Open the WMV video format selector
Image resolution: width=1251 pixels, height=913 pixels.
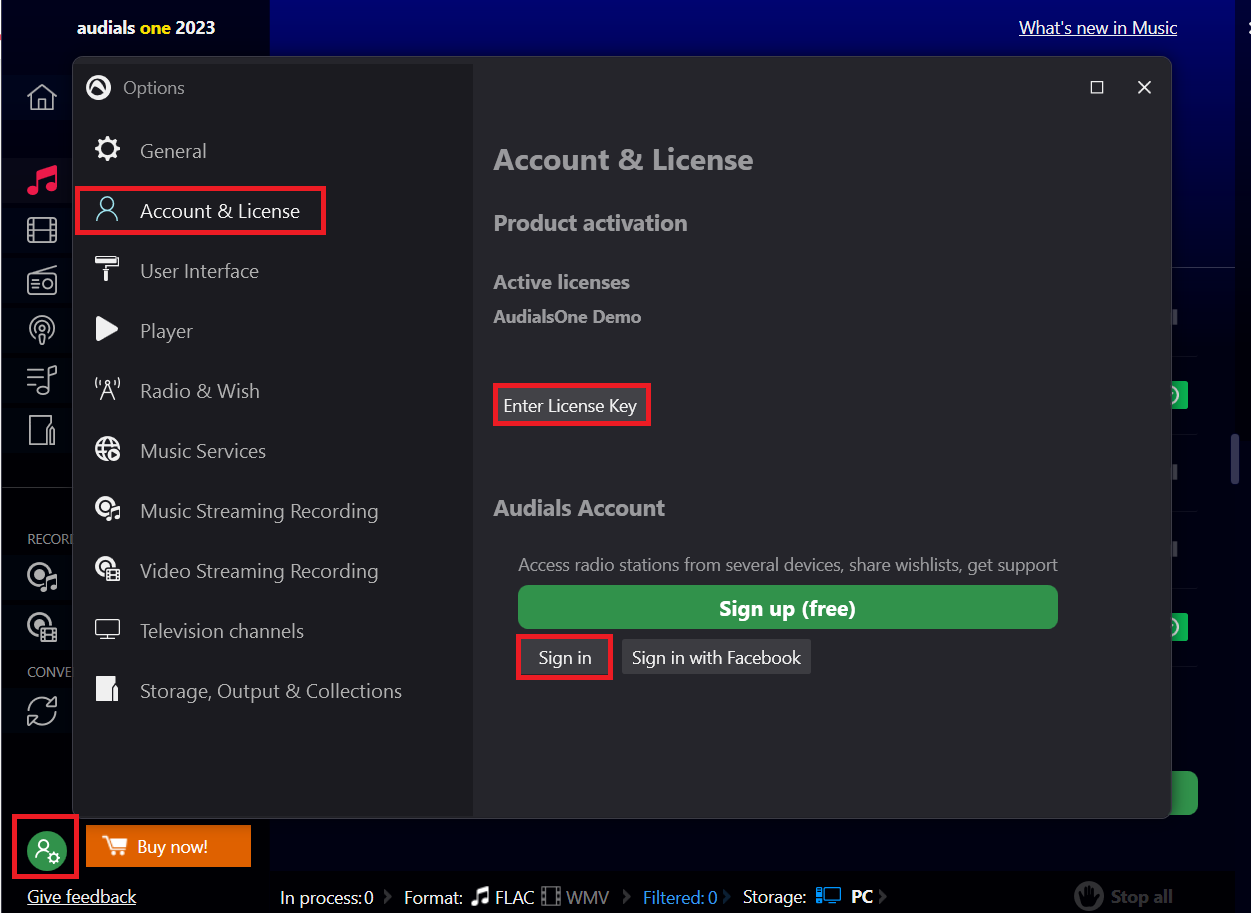575,897
